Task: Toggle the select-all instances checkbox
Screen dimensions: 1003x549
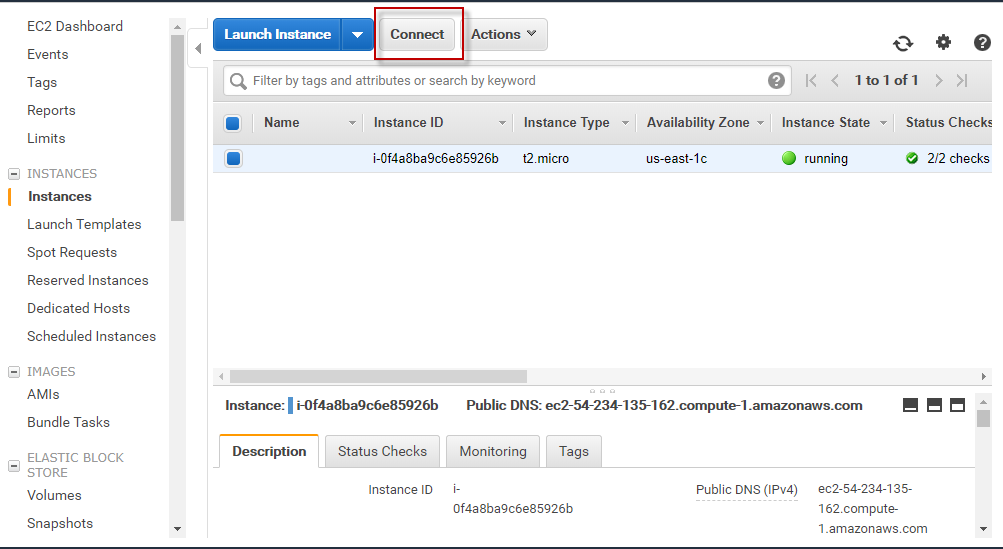Action: point(233,123)
